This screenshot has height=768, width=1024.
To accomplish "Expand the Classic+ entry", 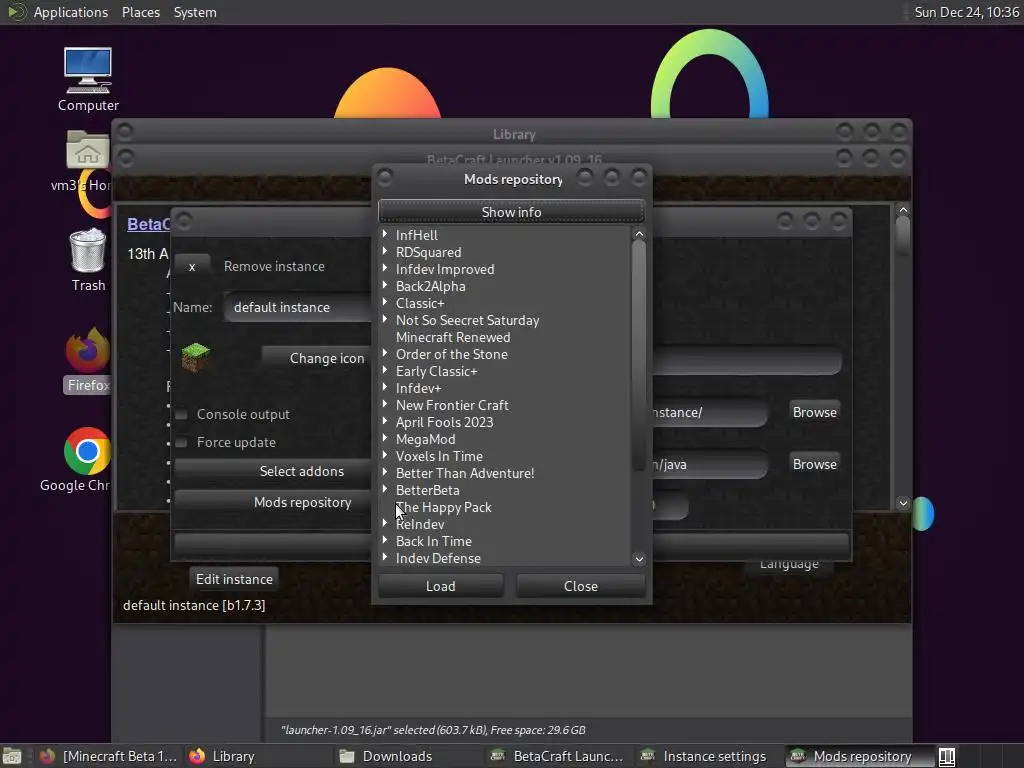I will 385,302.
